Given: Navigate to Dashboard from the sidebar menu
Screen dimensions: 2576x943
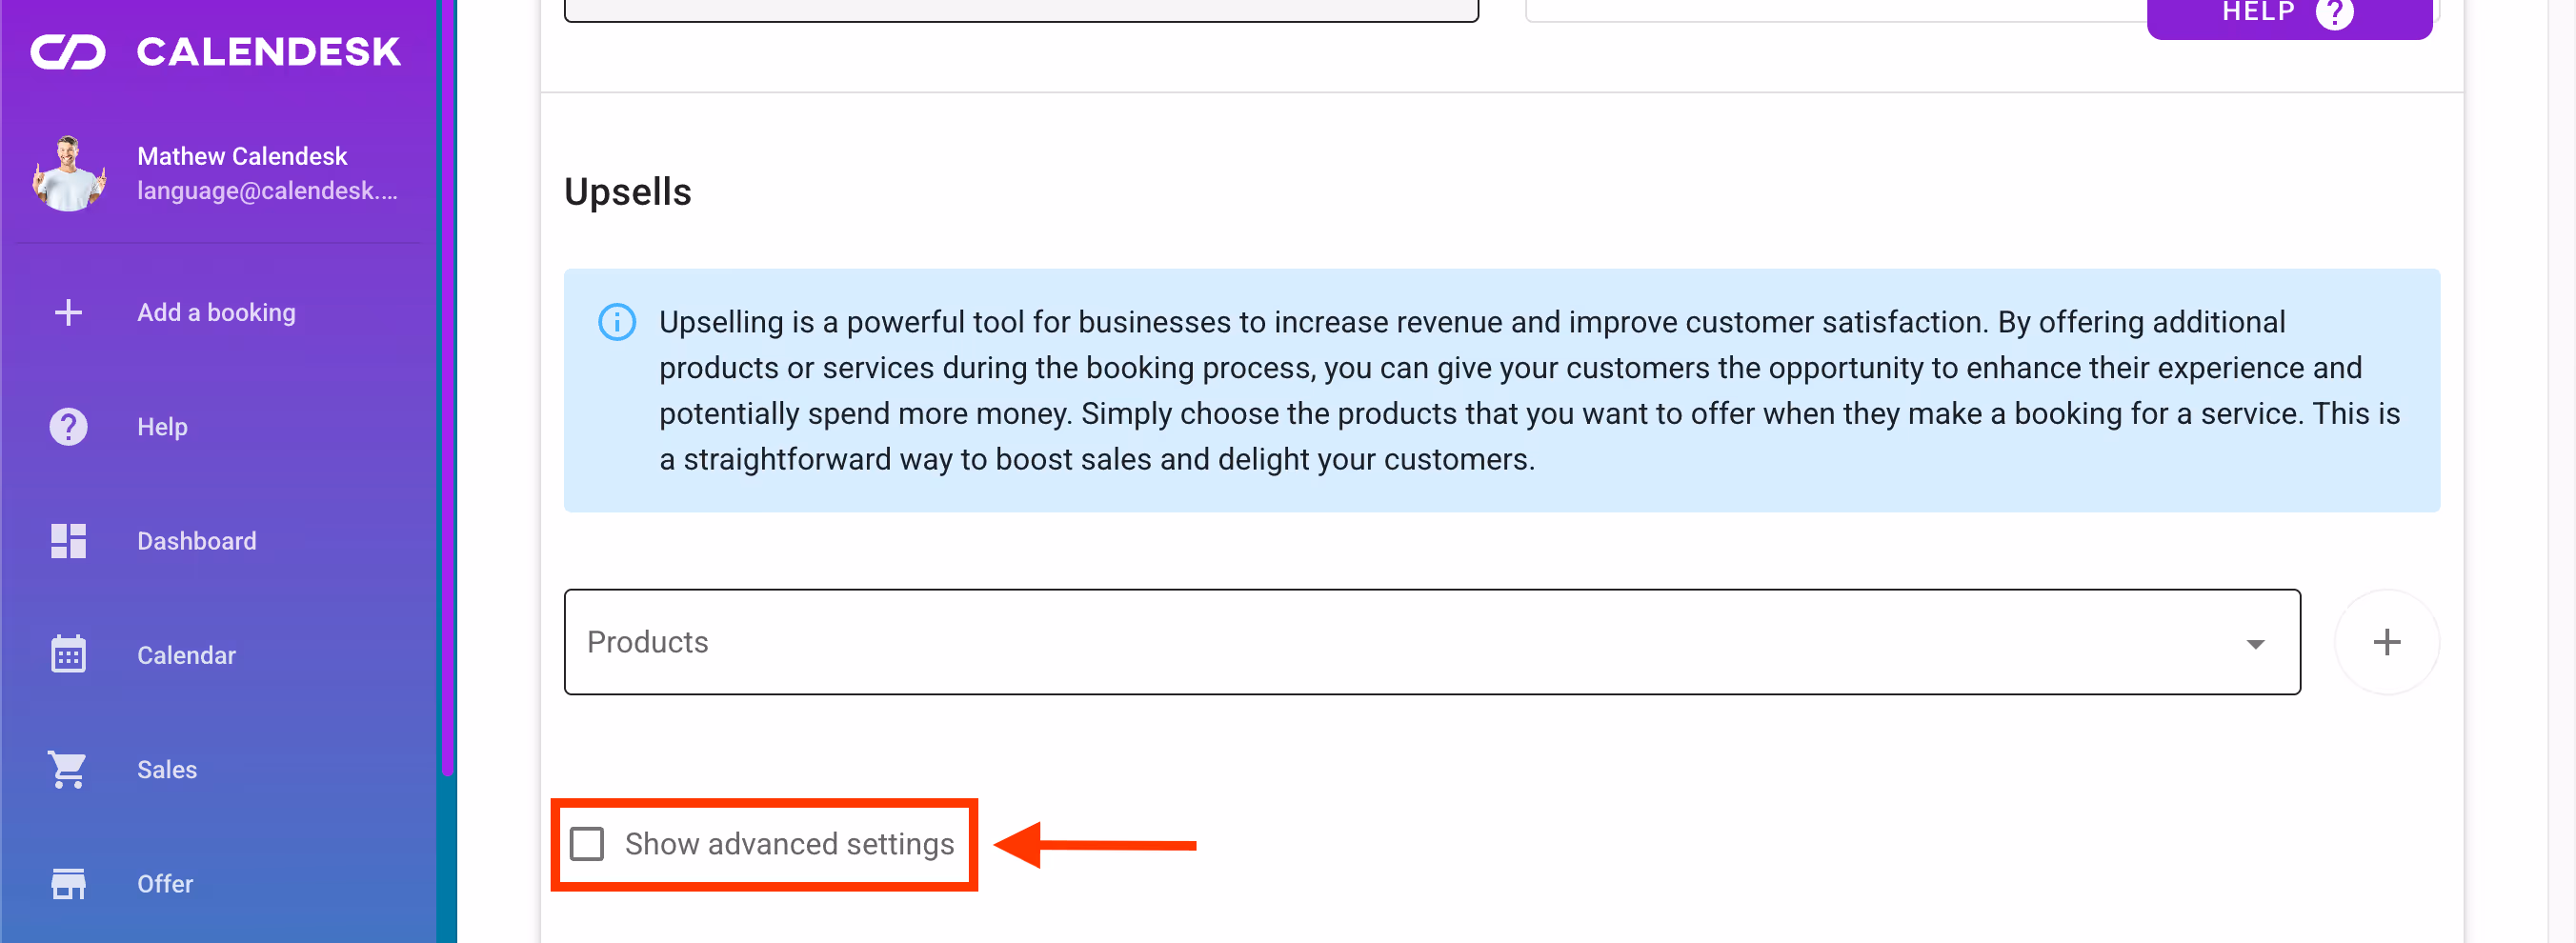Looking at the screenshot, I should pyautogui.click(x=196, y=541).
